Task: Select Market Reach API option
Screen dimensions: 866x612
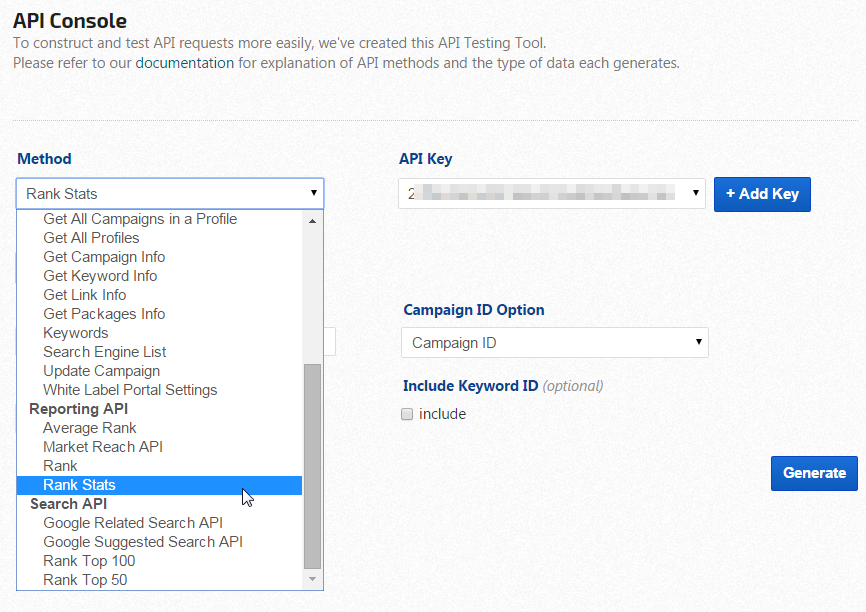Action: tap(103, 447)
